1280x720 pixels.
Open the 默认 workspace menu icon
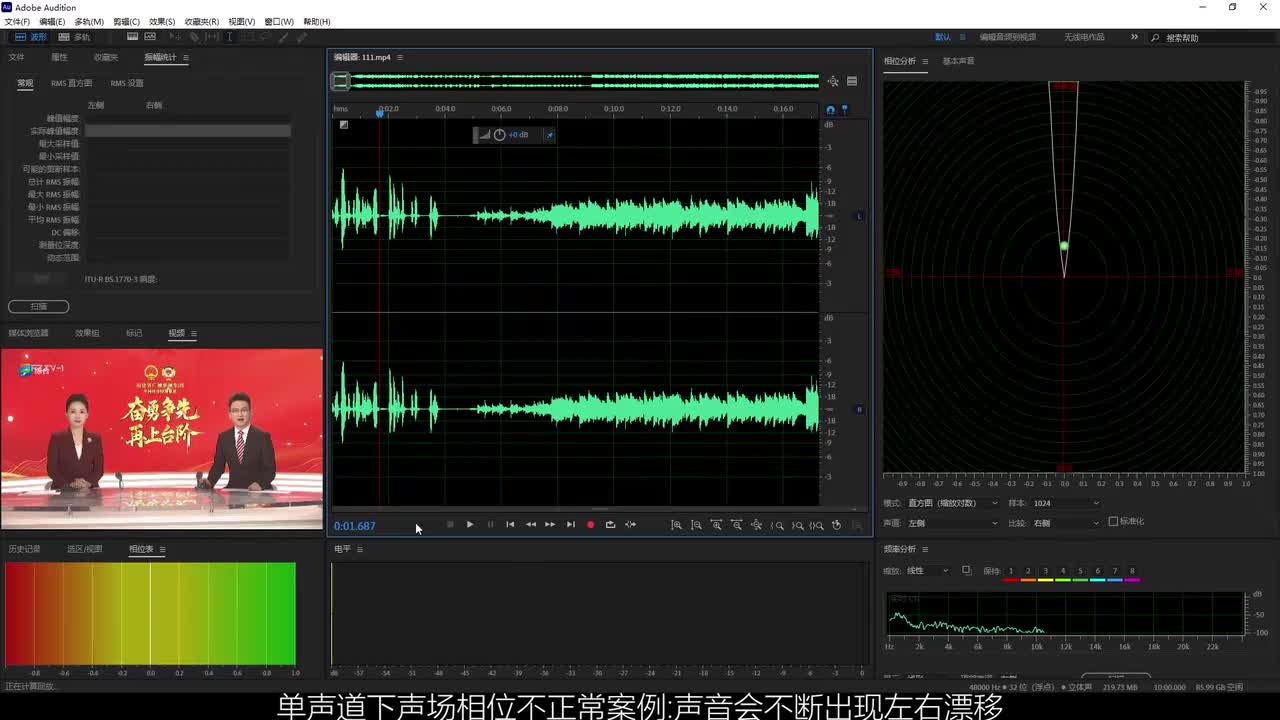pyautogui.click(x=963, y=37)
